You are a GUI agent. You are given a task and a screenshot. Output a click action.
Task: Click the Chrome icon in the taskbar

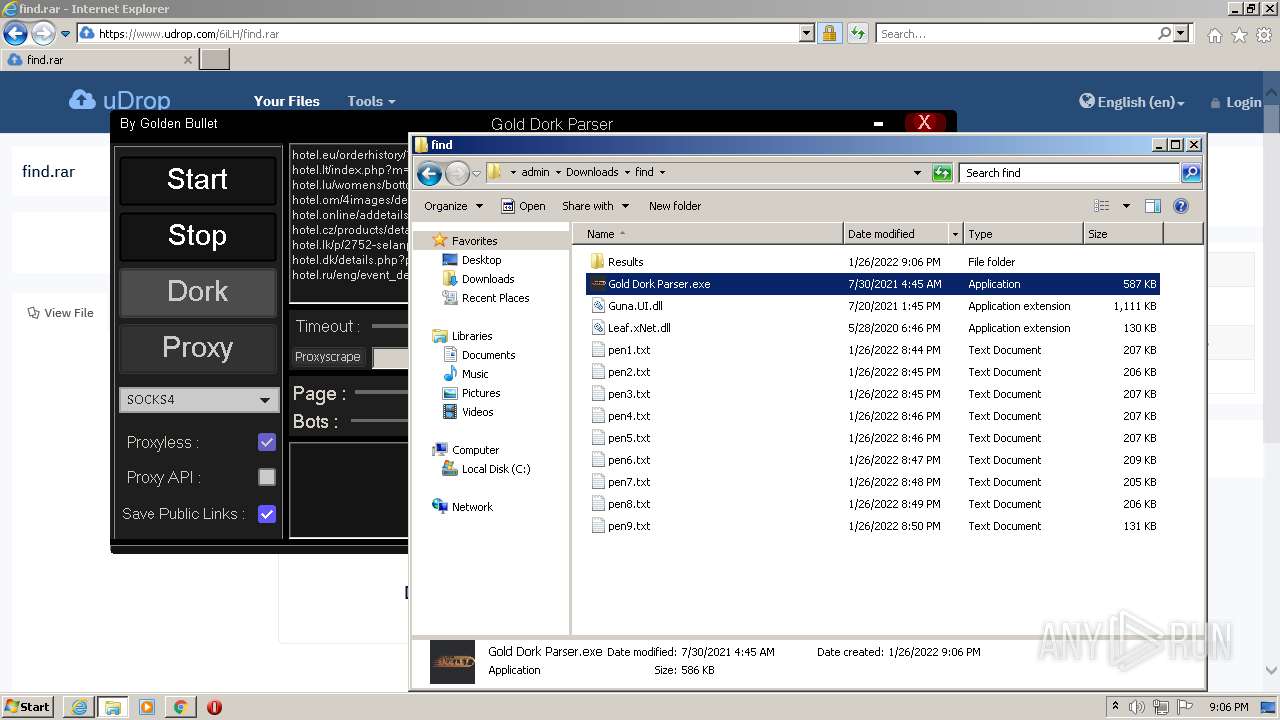(180, 707)
